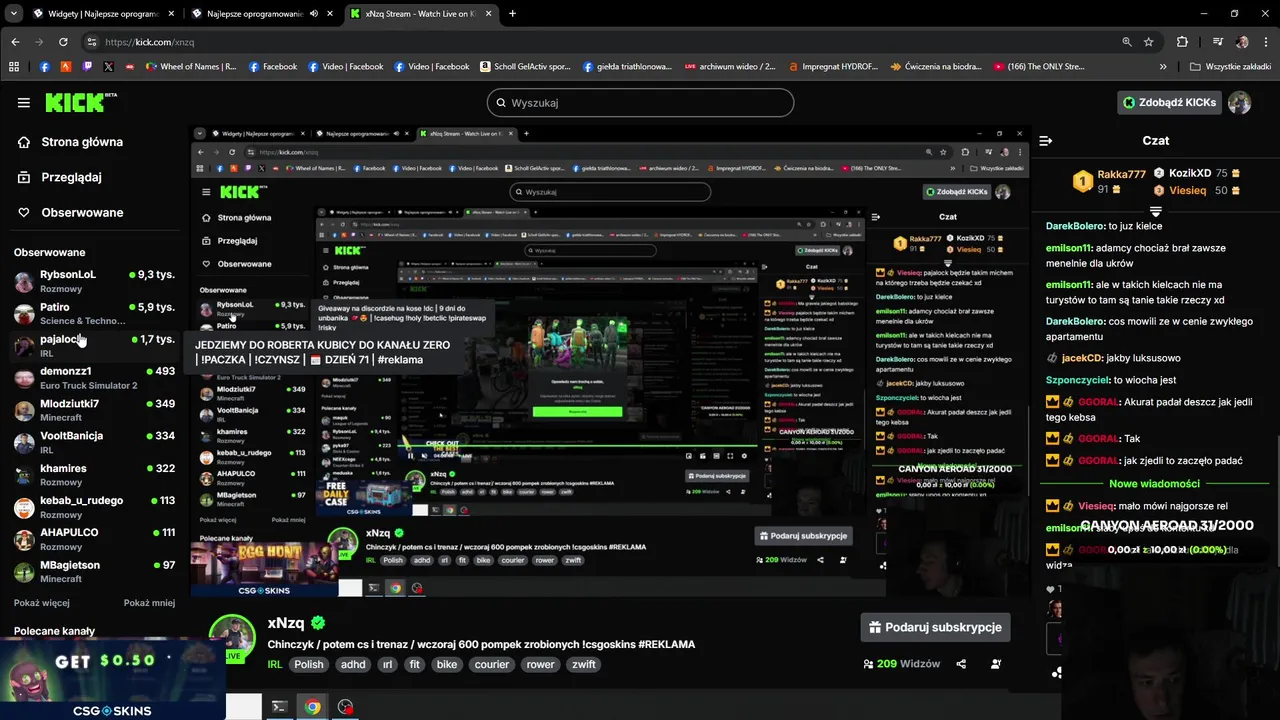Screen dimensions: 1280x720
Task: Open the Kick user profile avatar
Action: pos(1240,102)
